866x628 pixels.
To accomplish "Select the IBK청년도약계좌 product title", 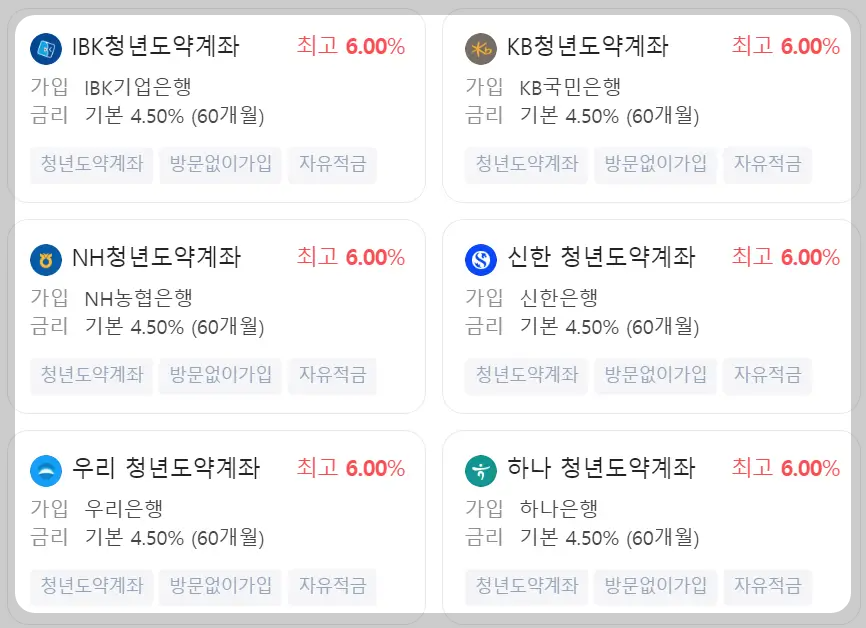I will [155, 45].
